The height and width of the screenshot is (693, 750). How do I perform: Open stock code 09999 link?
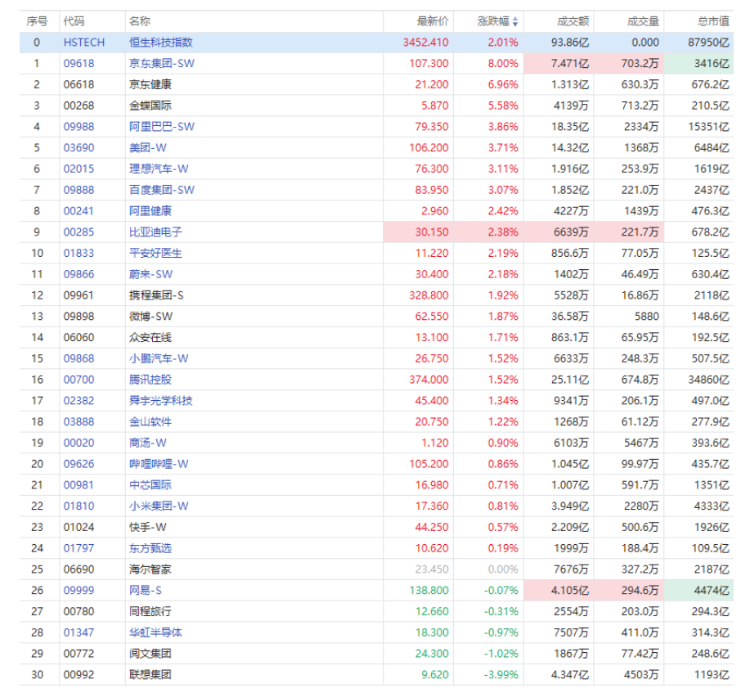(79, 590)
